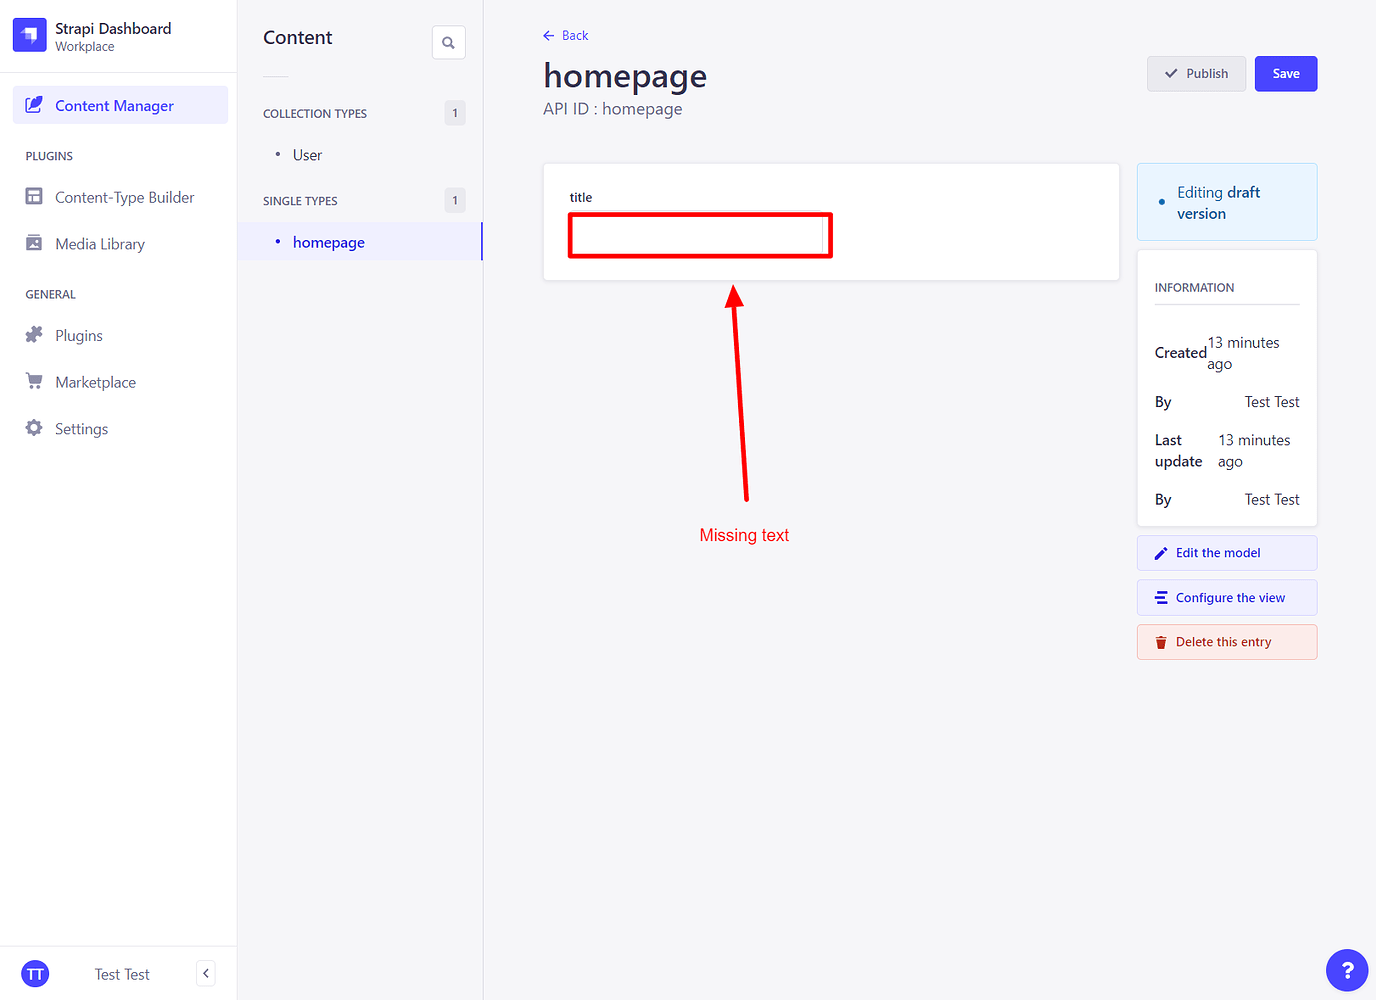Save the homepage entry
Screen dimensions: 1376x1000
click(x=1286, y=74)
